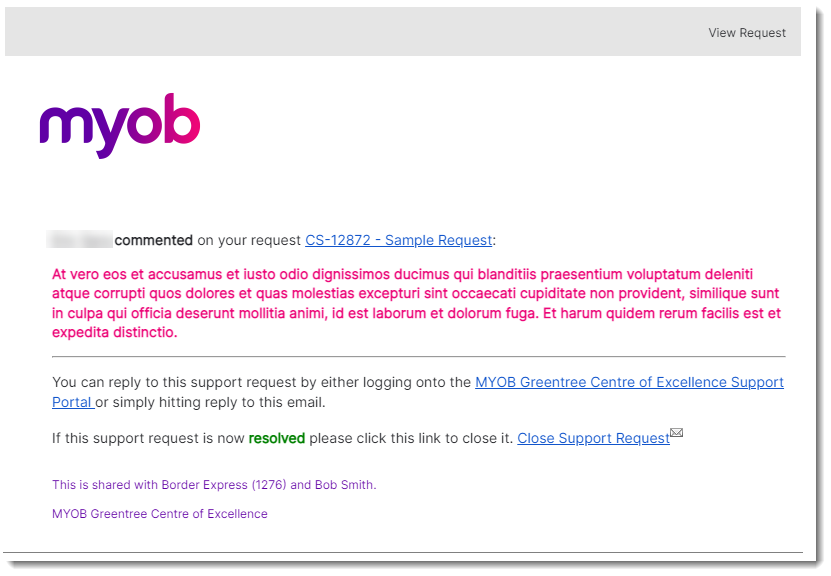Open the CS-12872 - Sample Request link

[x=399, y=240]
